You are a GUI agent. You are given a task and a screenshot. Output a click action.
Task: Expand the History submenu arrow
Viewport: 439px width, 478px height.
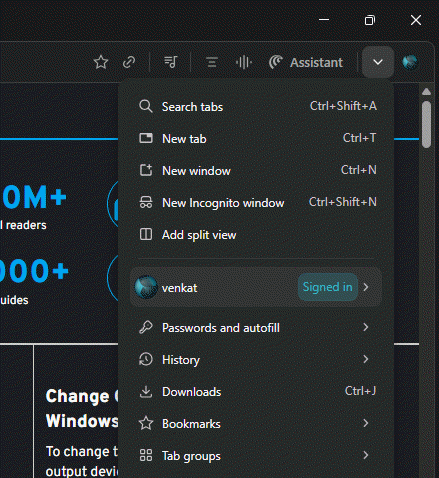(366, 359)
